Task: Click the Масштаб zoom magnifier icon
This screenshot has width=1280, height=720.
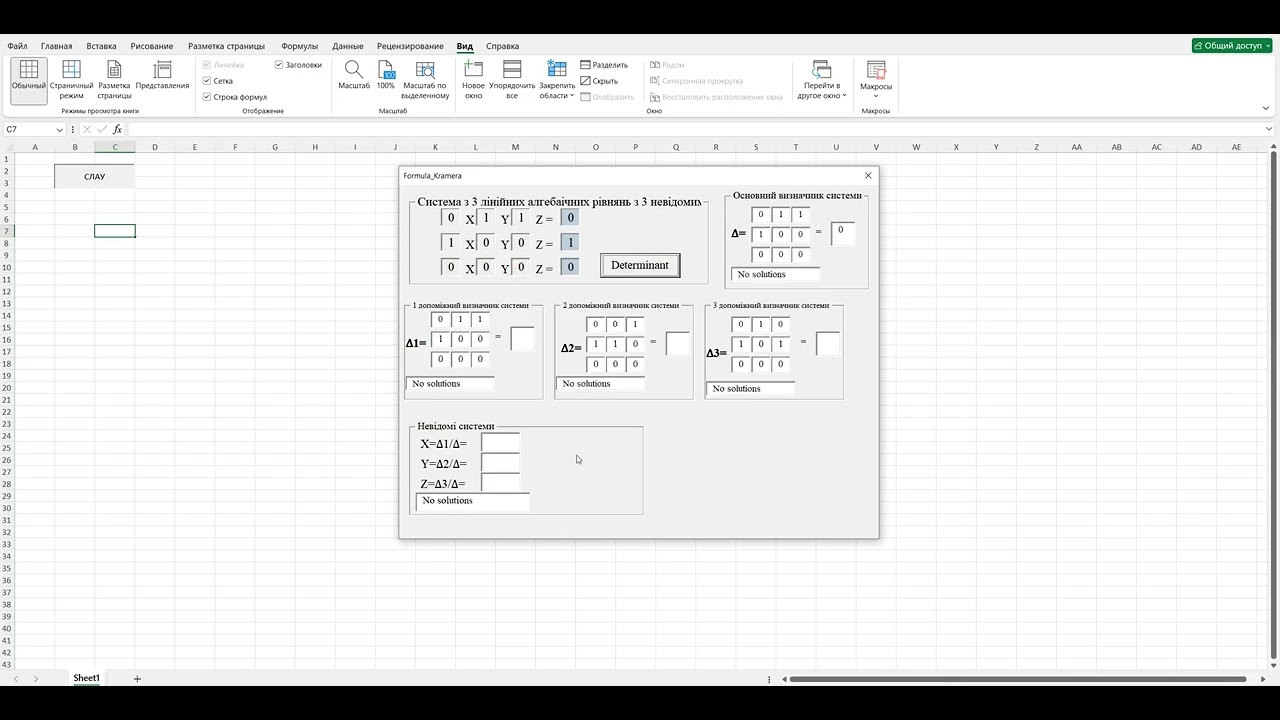Action: tap(354, 75)
